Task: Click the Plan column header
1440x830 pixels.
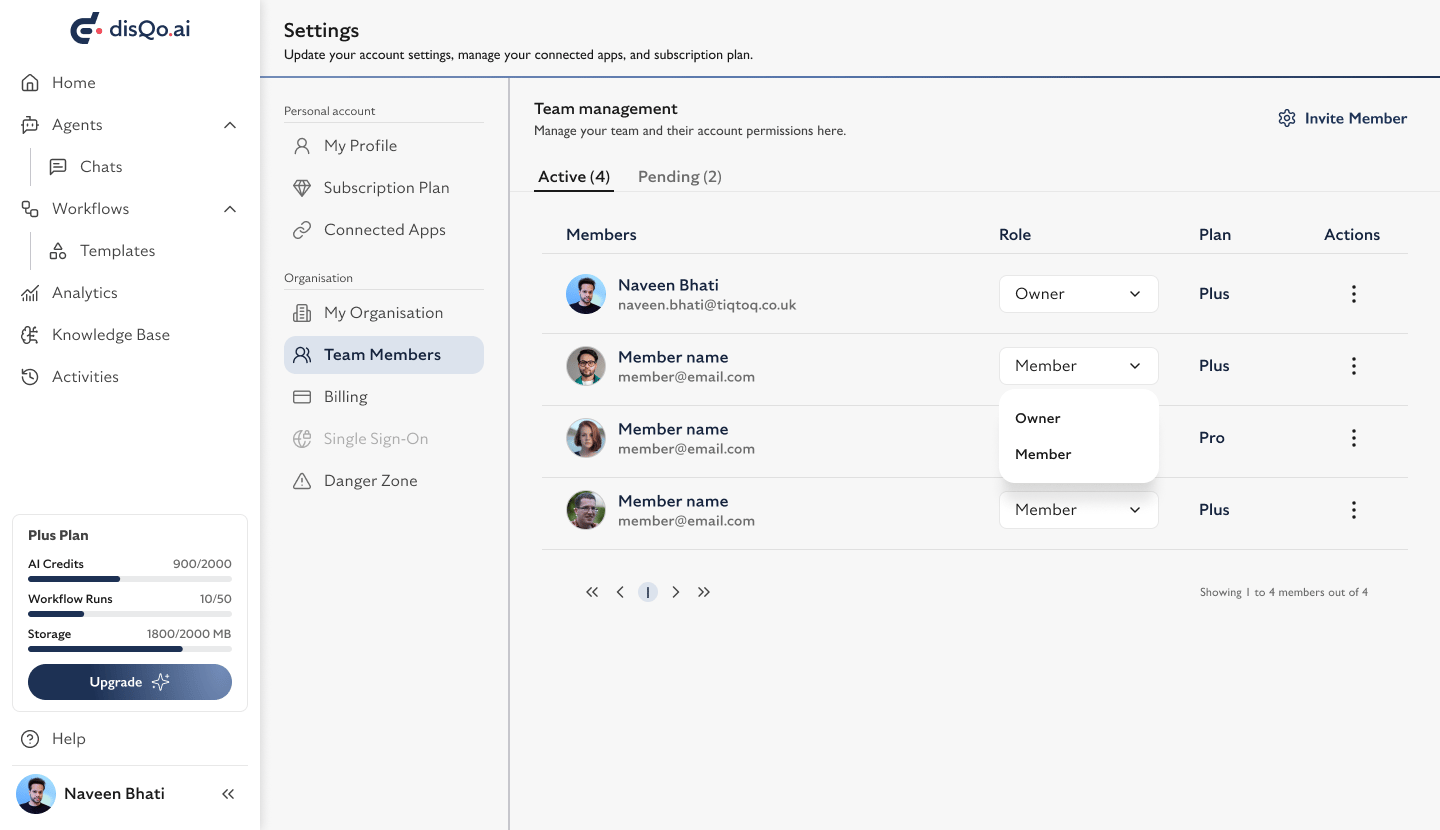Action: pyautogui.click(x=1215, y=235)
